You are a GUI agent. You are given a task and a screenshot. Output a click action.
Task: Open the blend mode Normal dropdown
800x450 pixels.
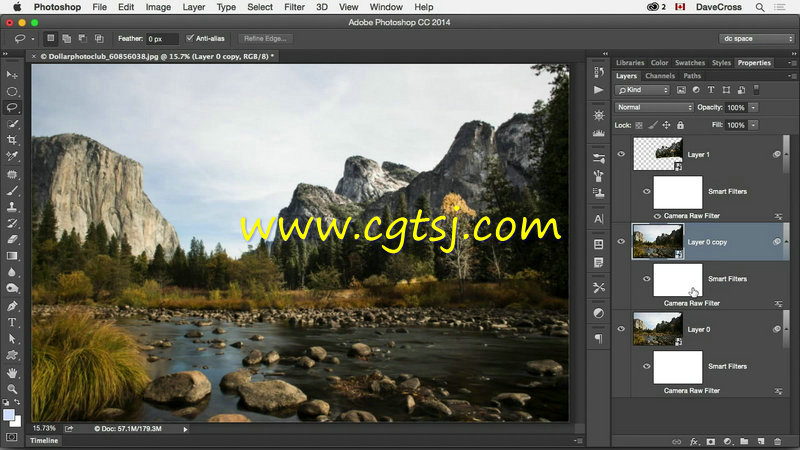coord(655,107)
